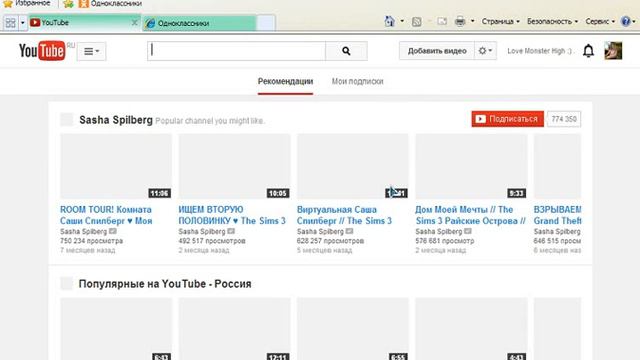This screenshot has height=360, width=640.
Task: Click the 750 234 просмотра view count
Action: pyautogui.click(x=91, y=241)
